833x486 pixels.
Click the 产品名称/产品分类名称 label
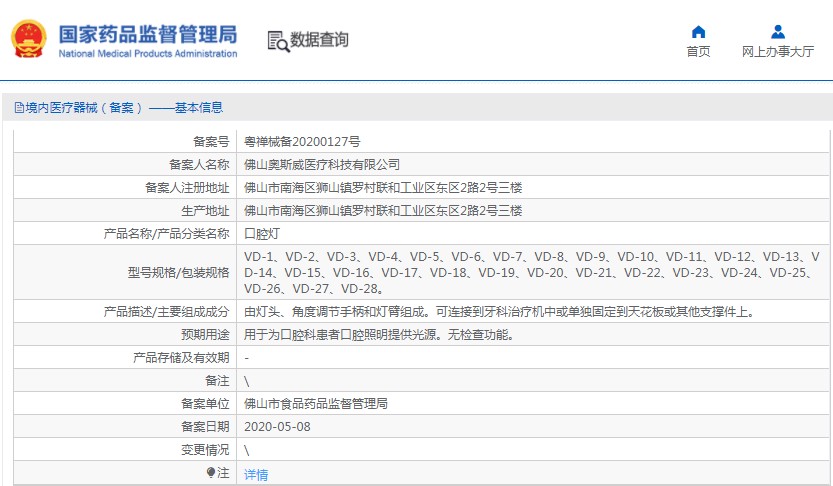(166, 234)
